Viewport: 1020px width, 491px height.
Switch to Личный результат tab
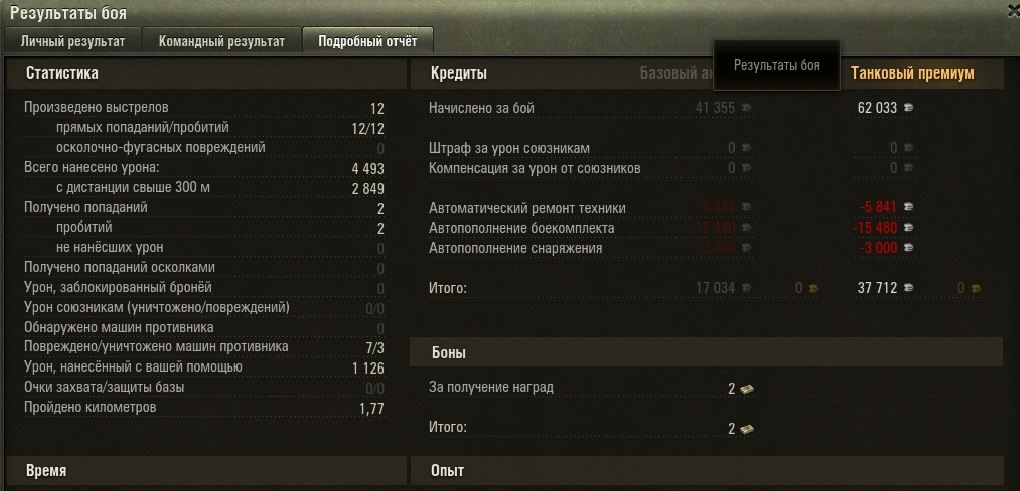click(x=72, y=41)
